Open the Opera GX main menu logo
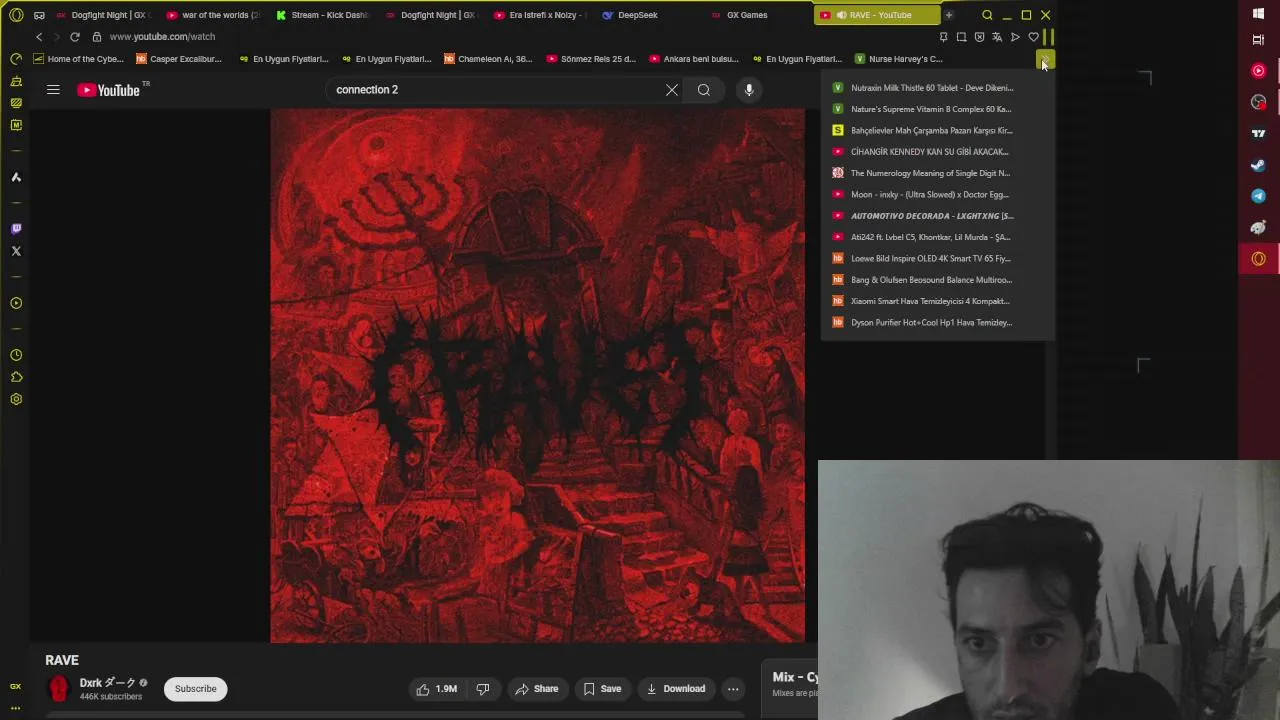The image size is (1280, 720). coord(16,15)
